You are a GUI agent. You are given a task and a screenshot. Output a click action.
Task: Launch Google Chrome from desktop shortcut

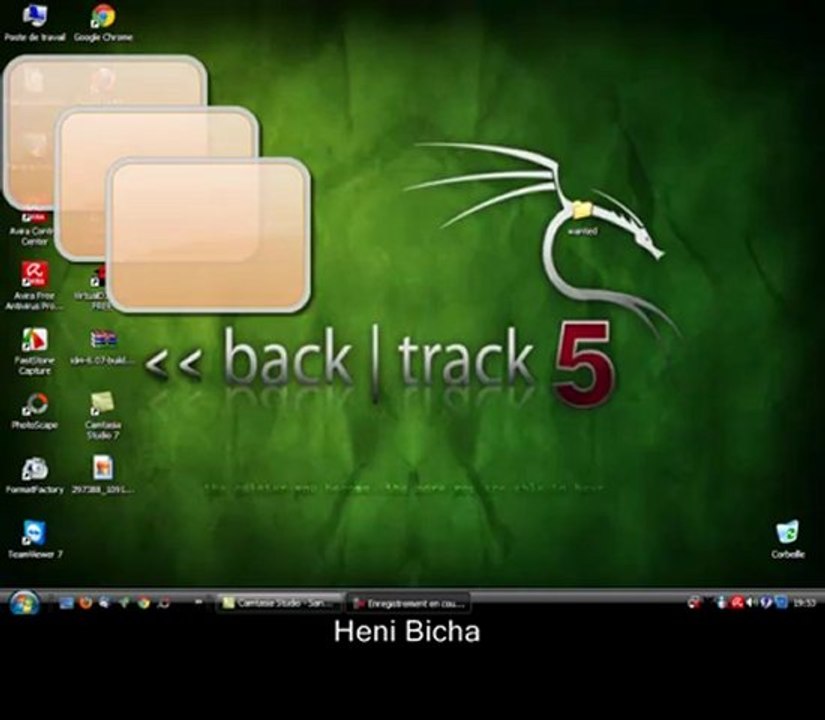[103, 22]
